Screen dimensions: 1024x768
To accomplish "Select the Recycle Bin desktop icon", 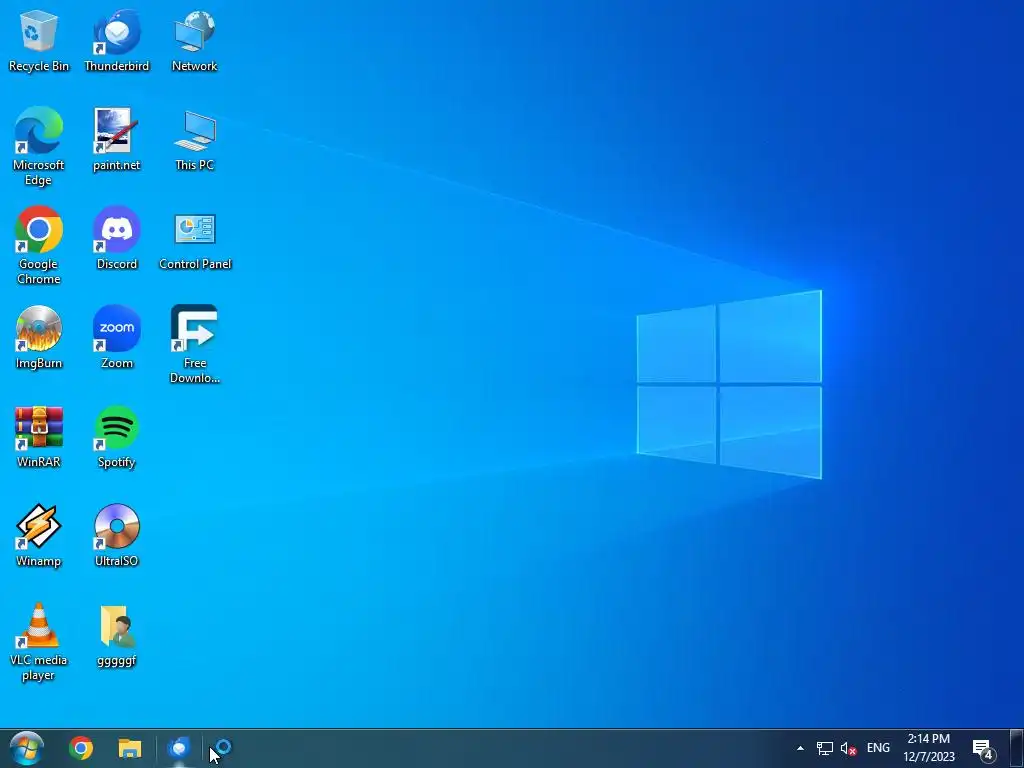I will point(39,40).
